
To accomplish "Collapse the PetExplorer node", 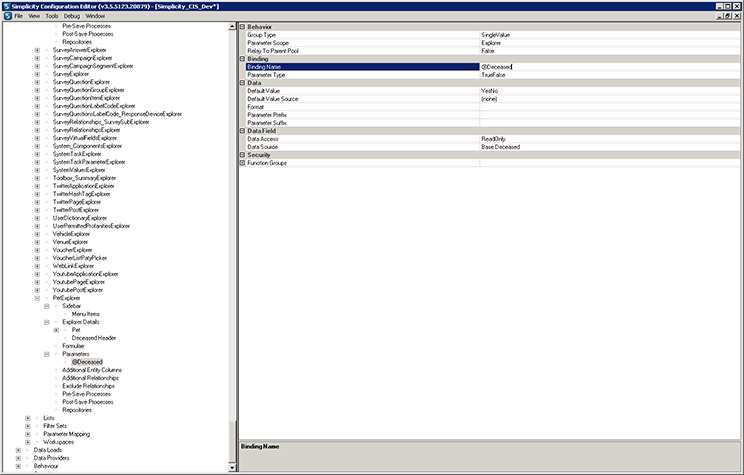I will pyautogui.click(x=37, y=298).
